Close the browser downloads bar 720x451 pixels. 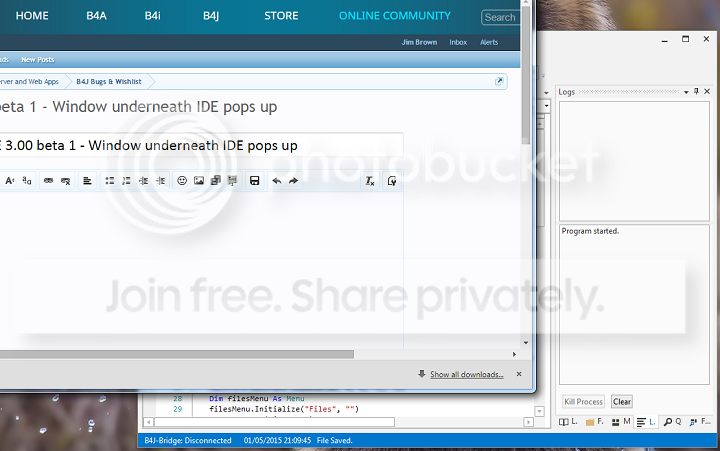[x=519, y=374]
